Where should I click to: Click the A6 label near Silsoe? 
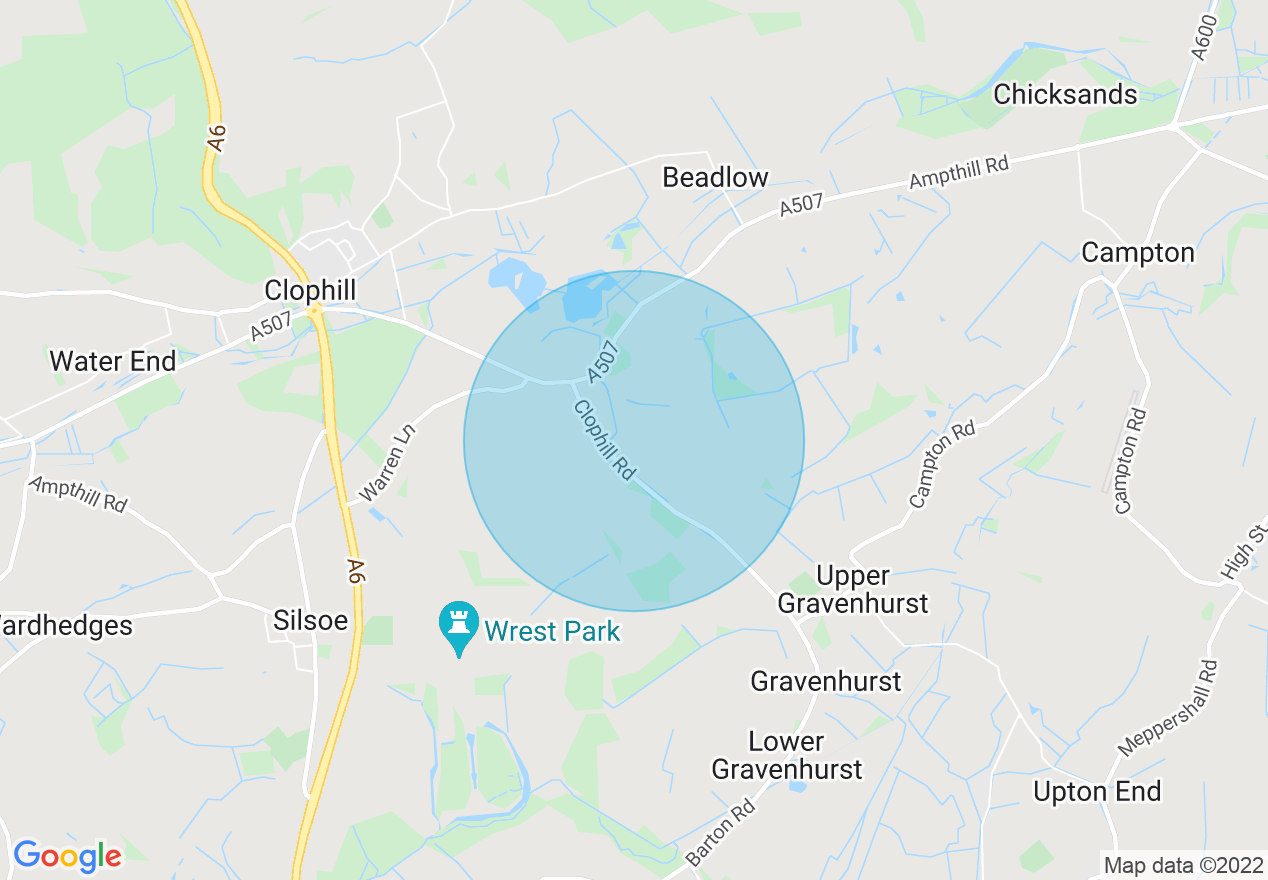pos(355,571)
